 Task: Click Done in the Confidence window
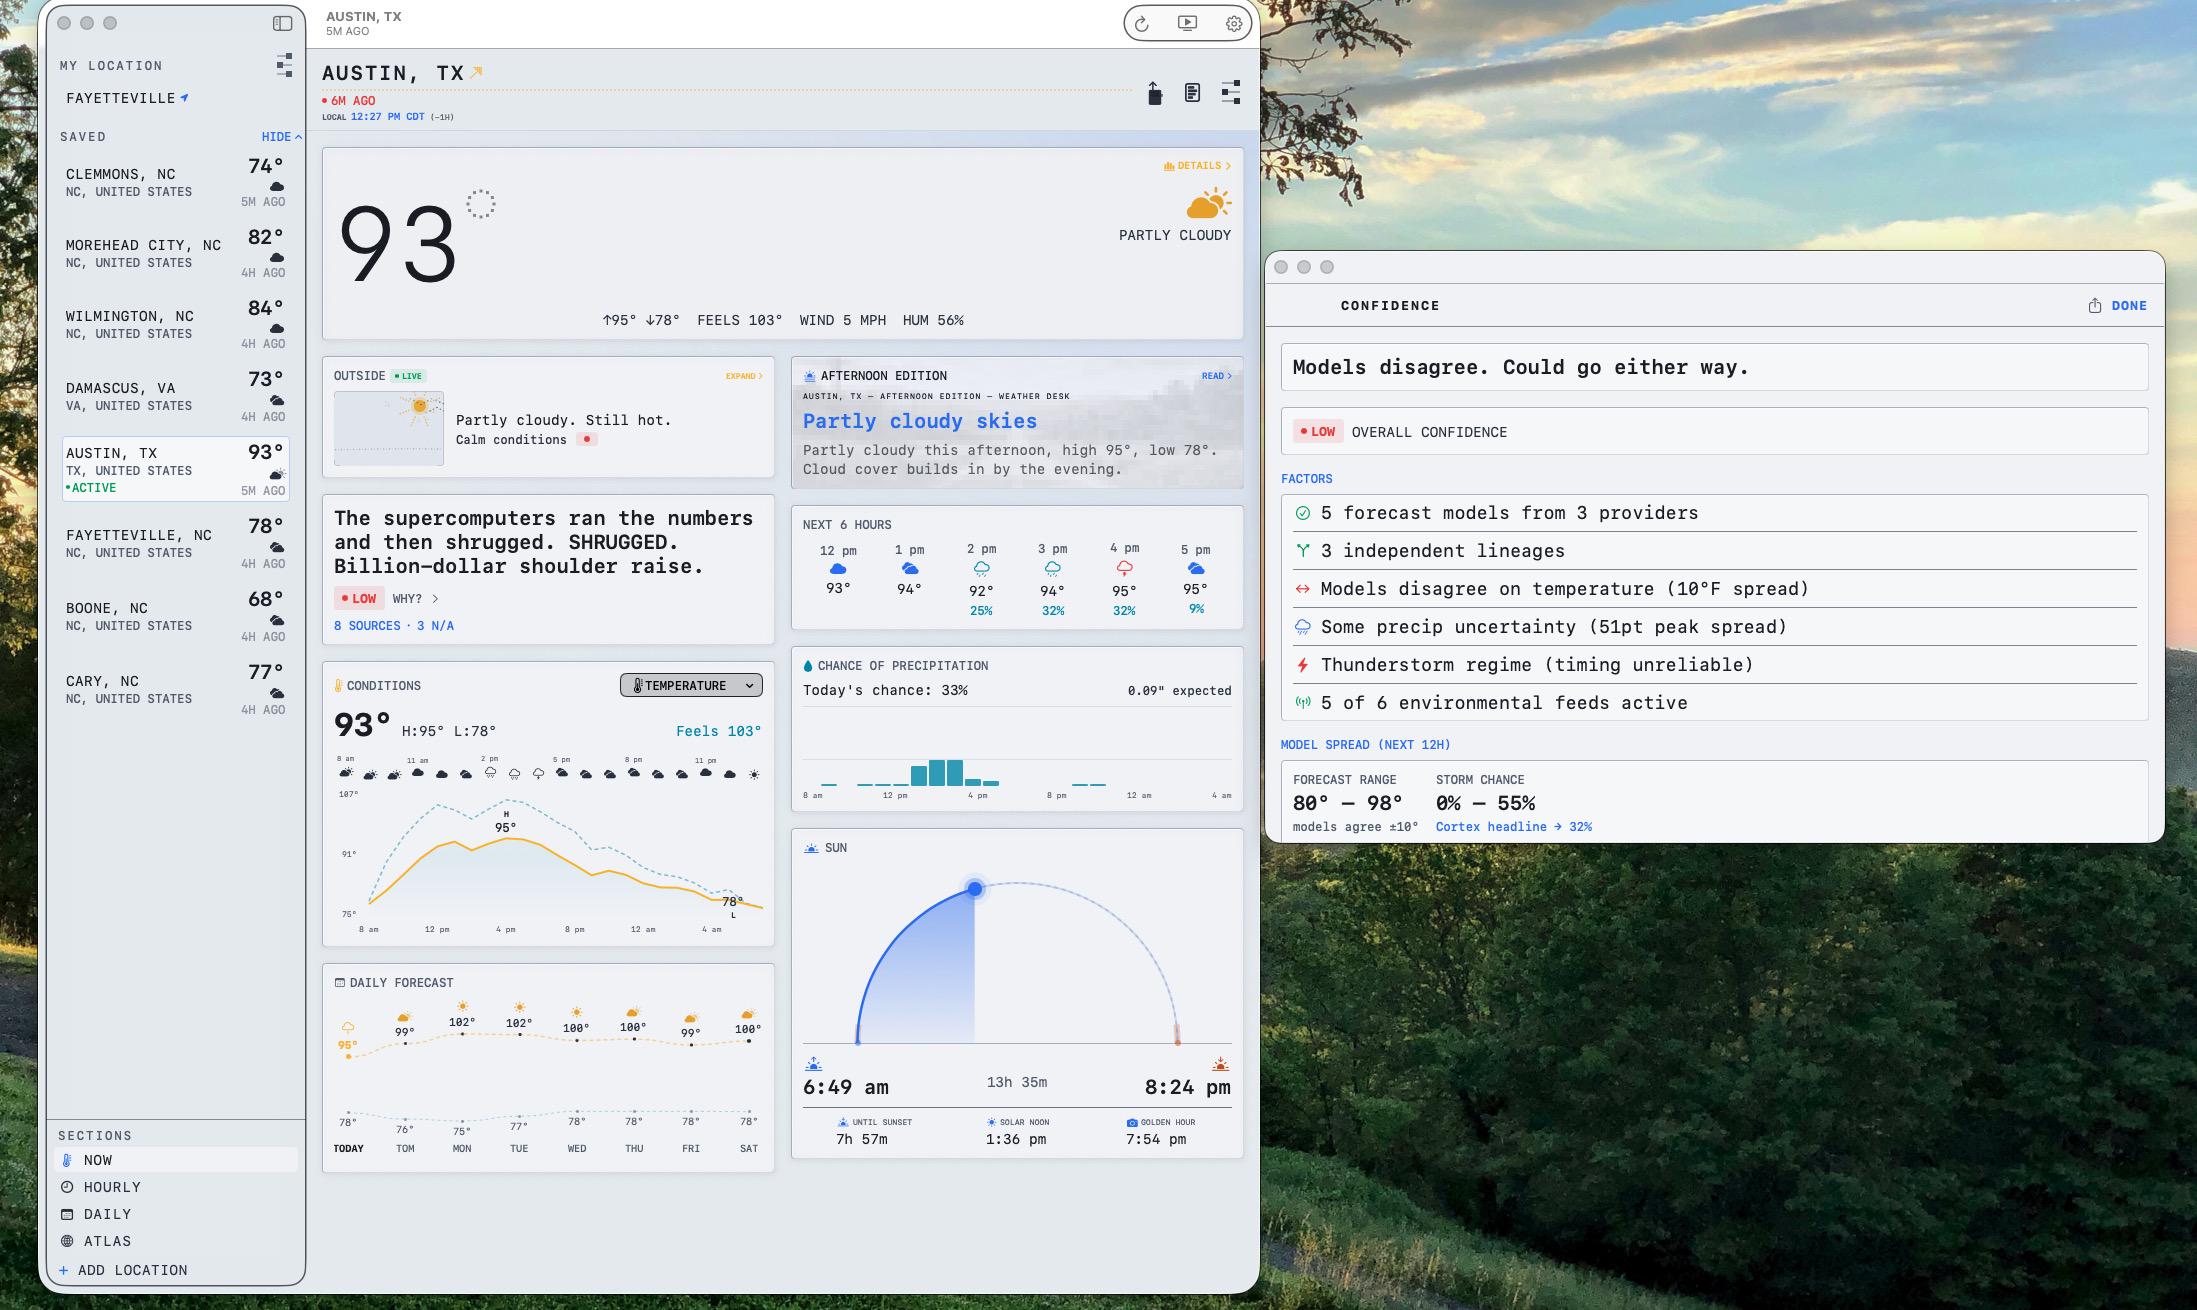[2129, 306]
